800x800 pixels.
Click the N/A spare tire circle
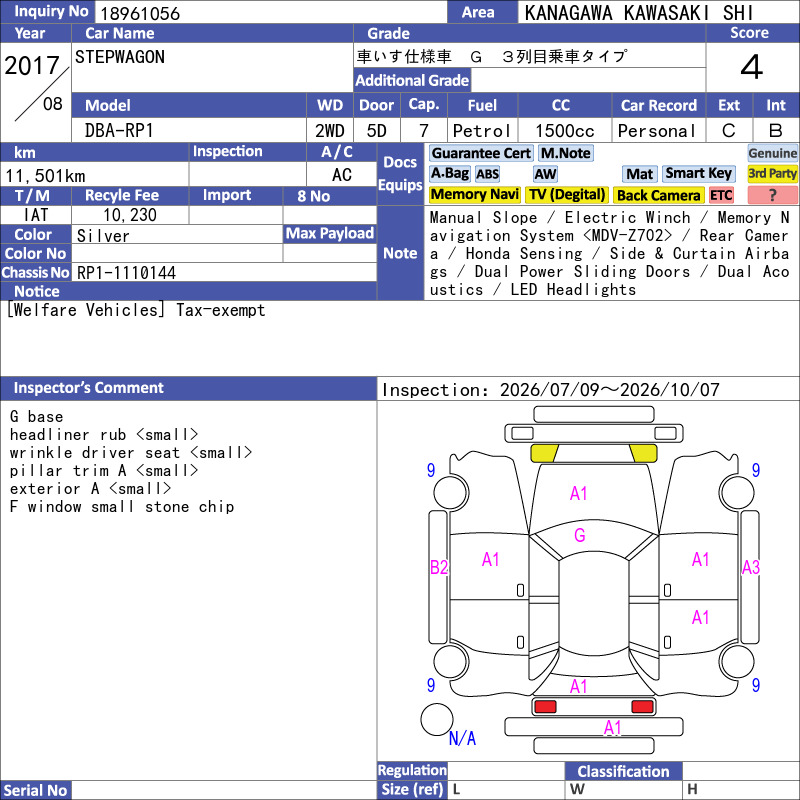point(437,719)
